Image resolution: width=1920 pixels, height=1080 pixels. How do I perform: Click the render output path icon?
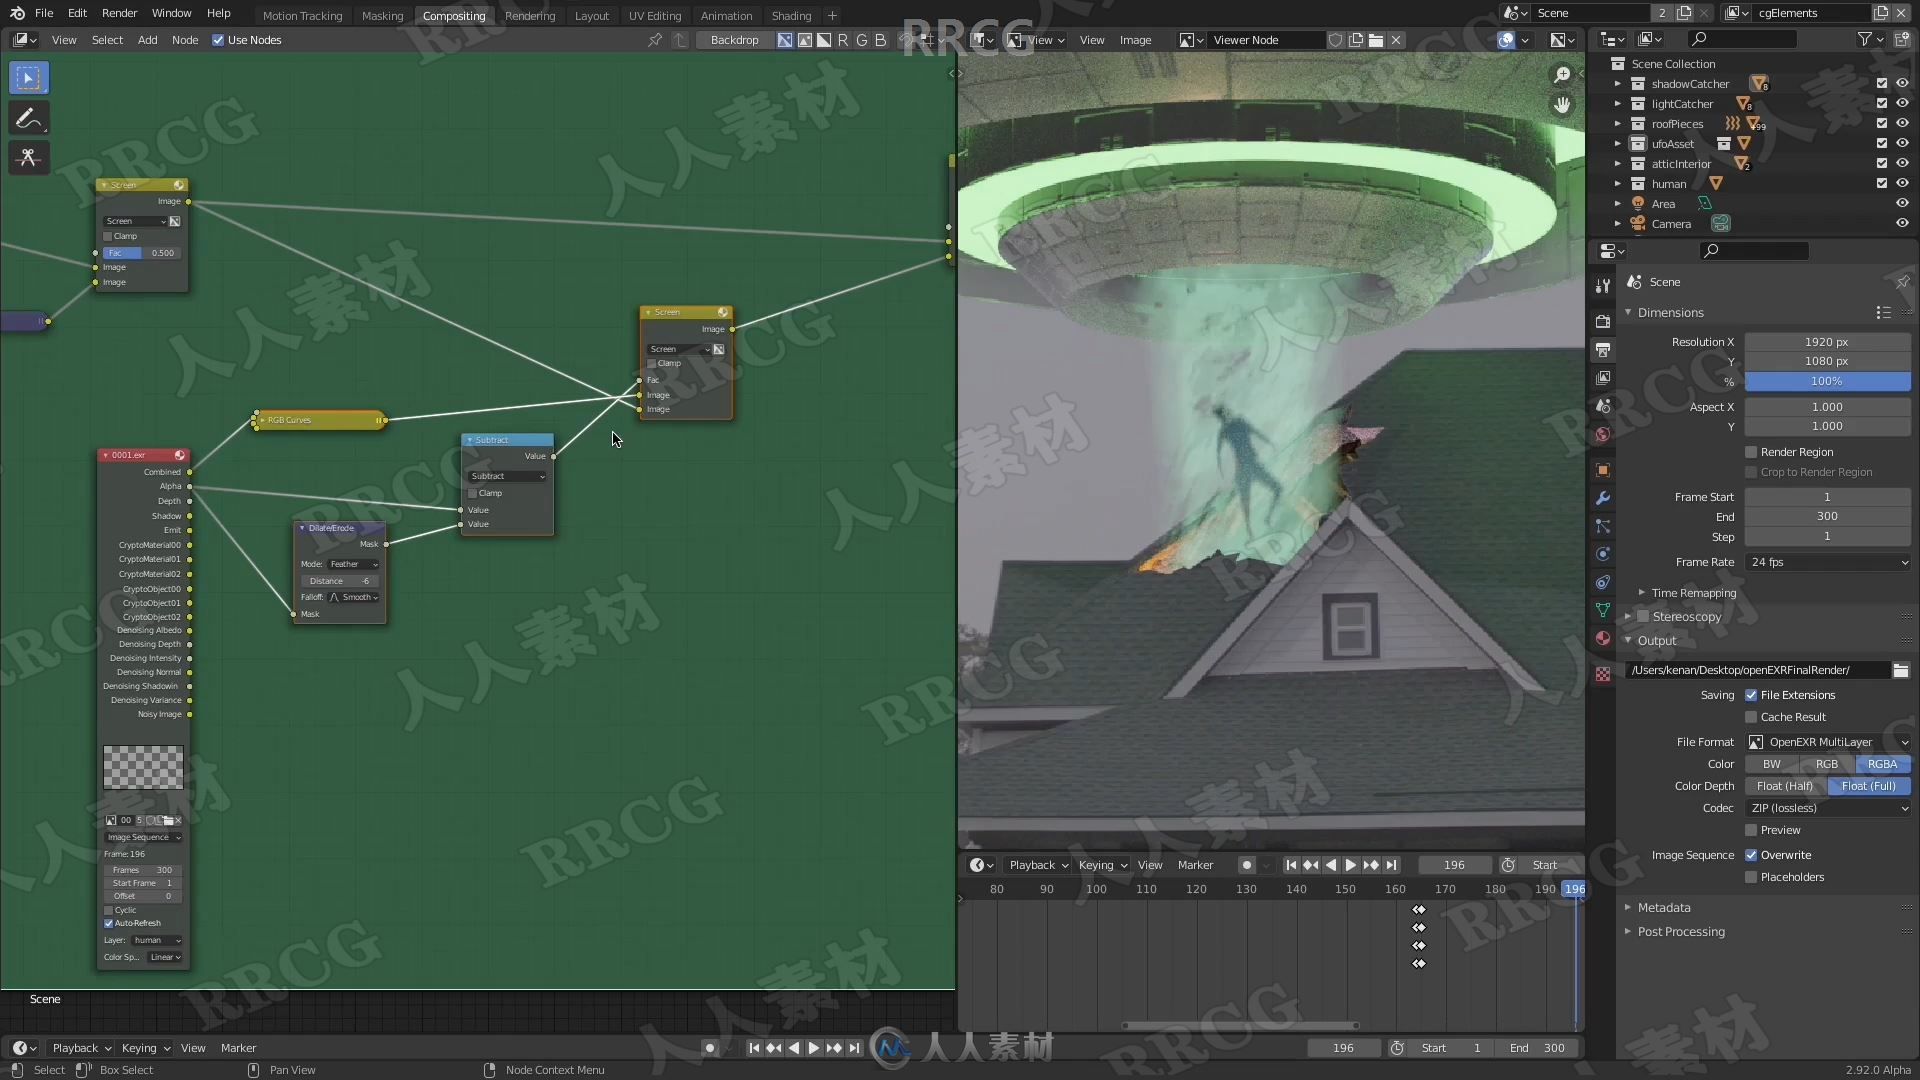point(1902,669)
